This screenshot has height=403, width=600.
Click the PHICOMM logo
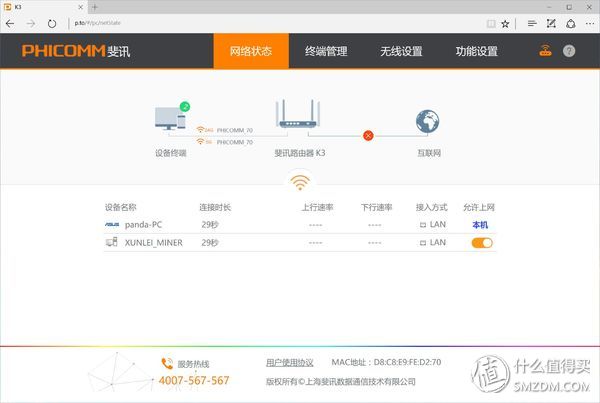76,51
